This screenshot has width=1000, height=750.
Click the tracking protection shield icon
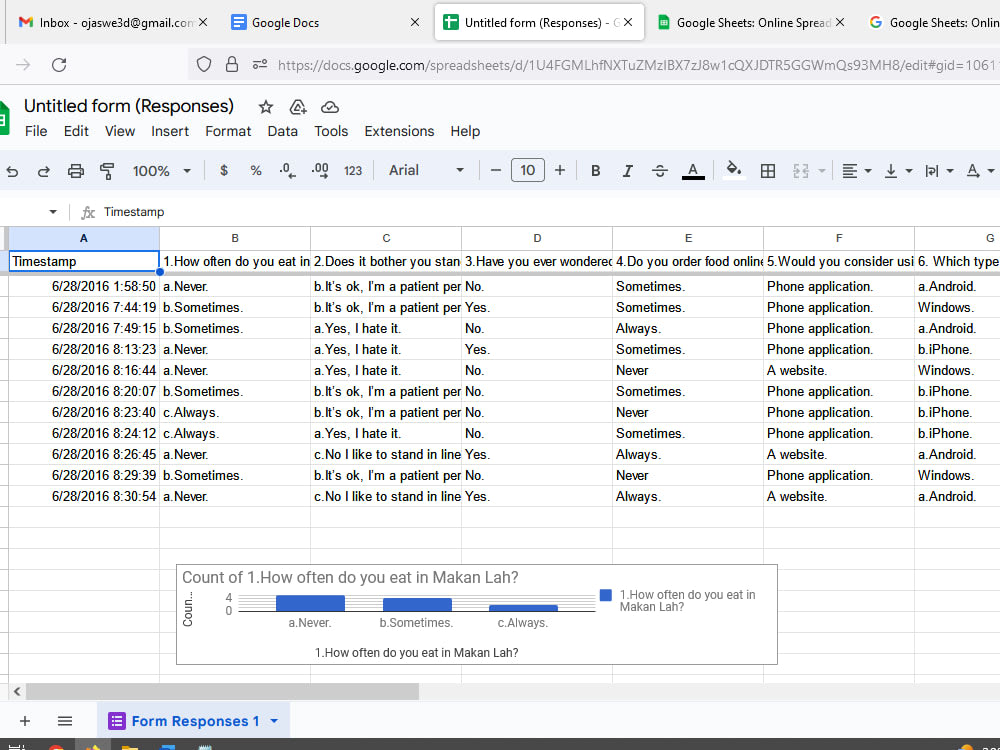[x=203, y=64]
